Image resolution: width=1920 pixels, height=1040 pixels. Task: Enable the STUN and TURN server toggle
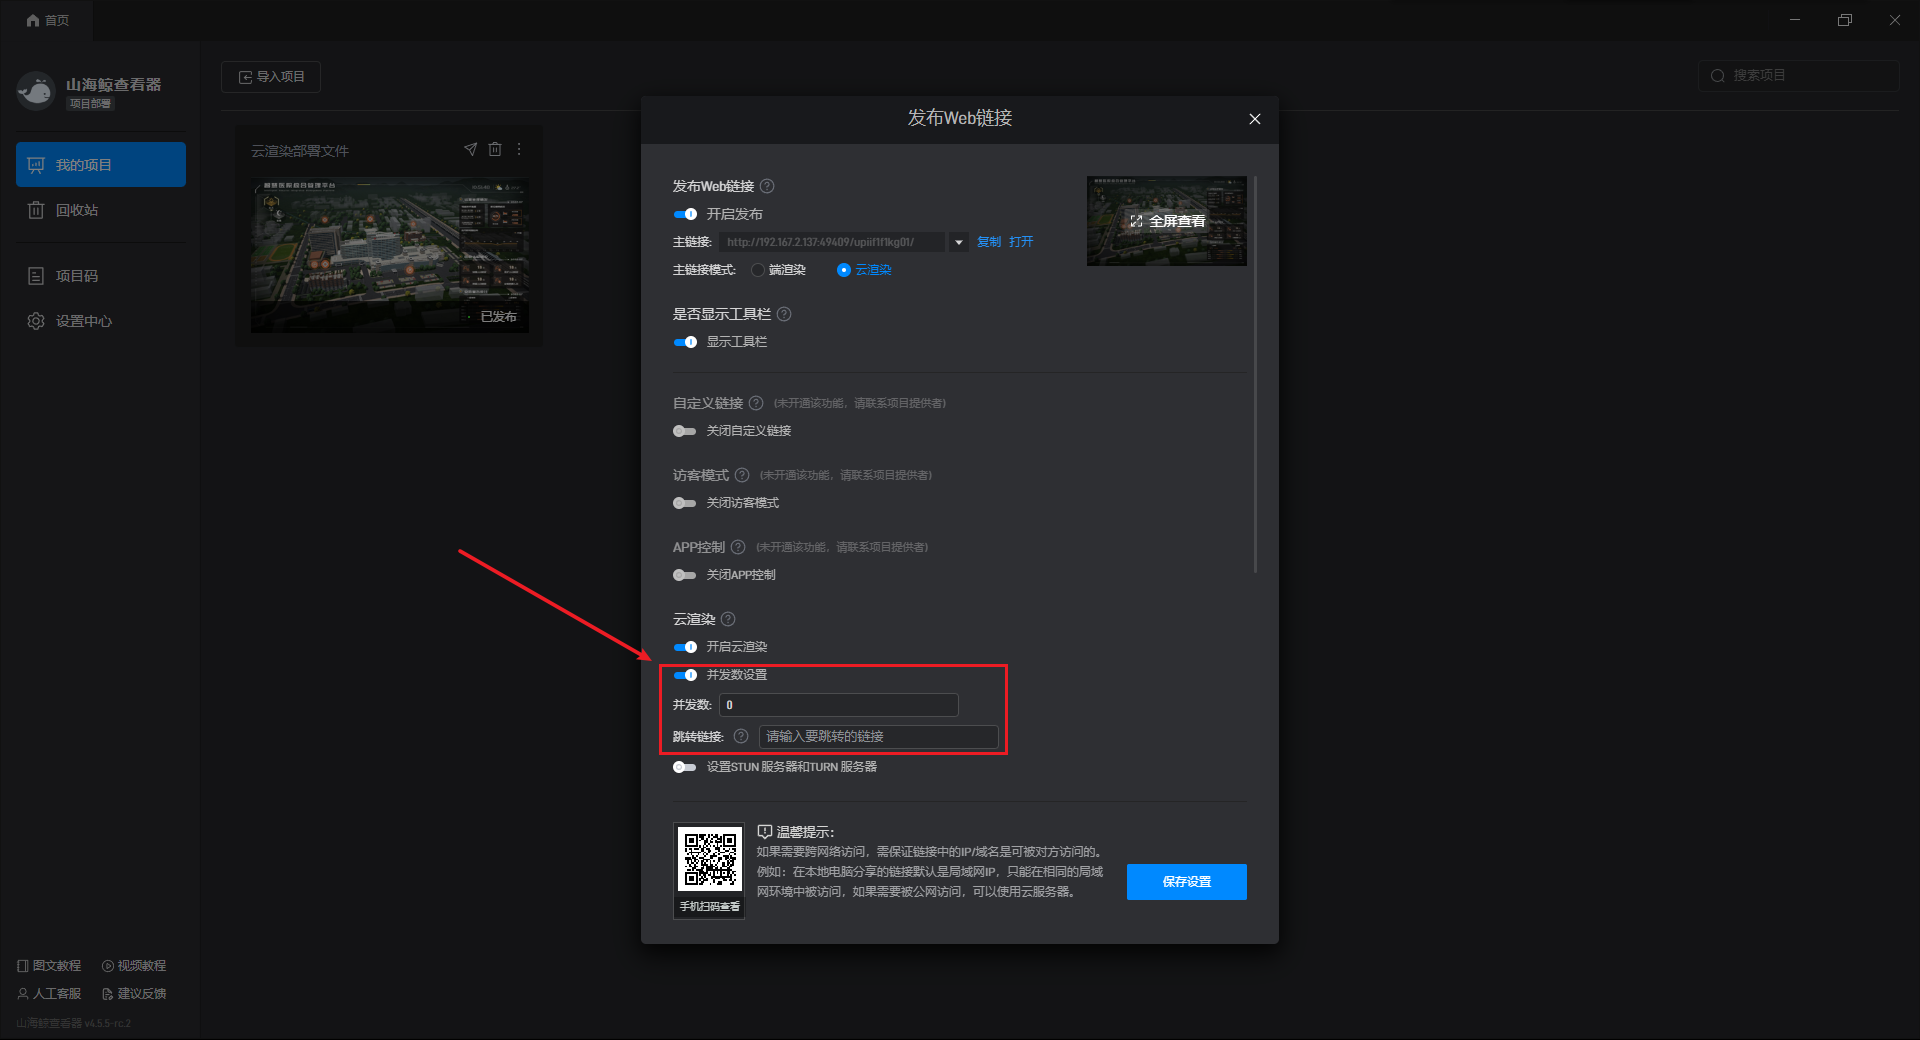(x=685, y=767)
